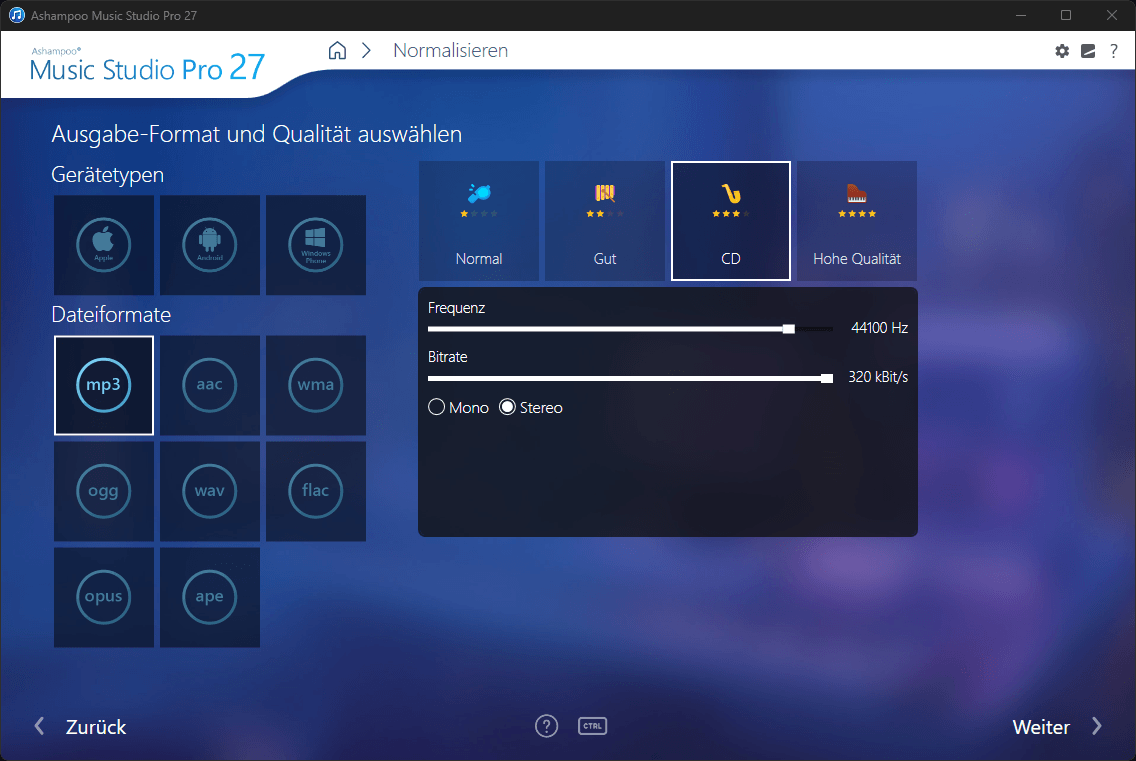This screenshot has width=1136, height=761.
Task: Select the CD quality preset
Action: click(x=731, y=221)
